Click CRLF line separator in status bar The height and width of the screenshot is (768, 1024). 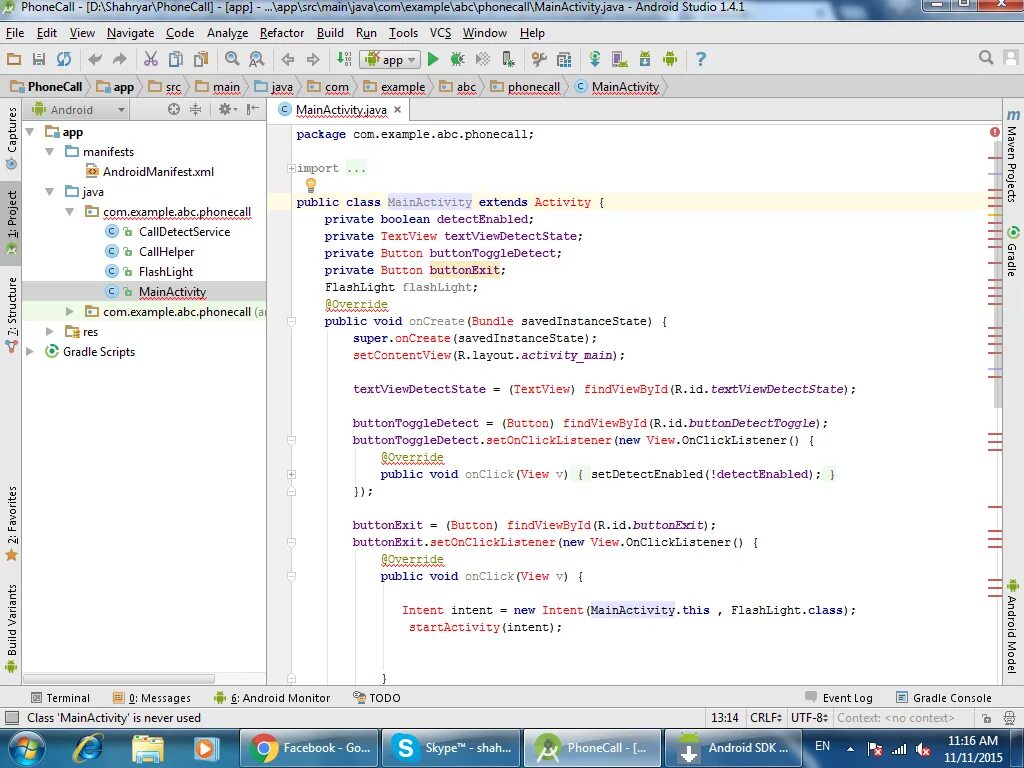pos(765,718)
